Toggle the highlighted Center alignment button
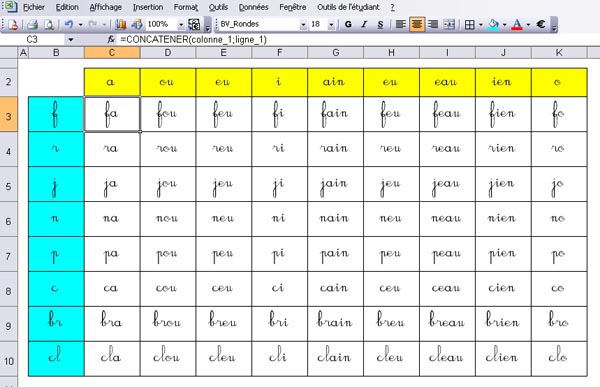 click(x=417, y=24)
